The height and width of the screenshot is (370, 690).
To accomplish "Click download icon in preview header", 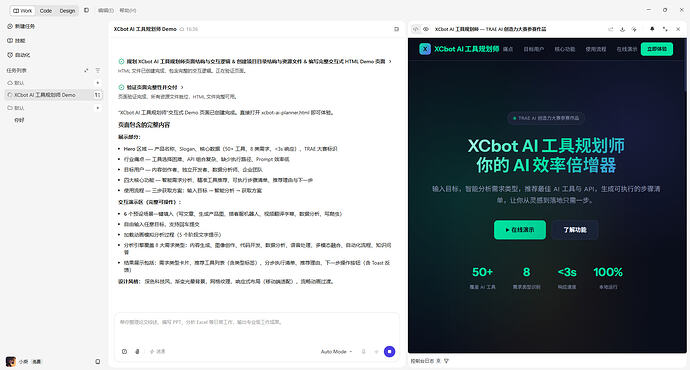I will click(622, 29).
